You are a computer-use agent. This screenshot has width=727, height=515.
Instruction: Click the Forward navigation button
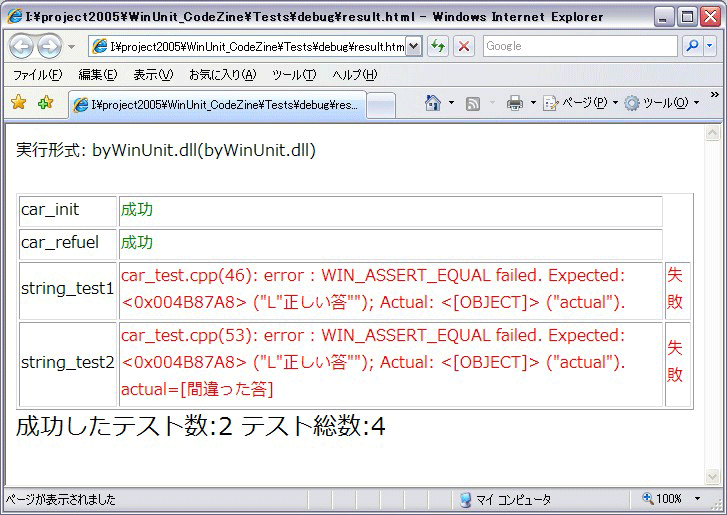(50, 46)
